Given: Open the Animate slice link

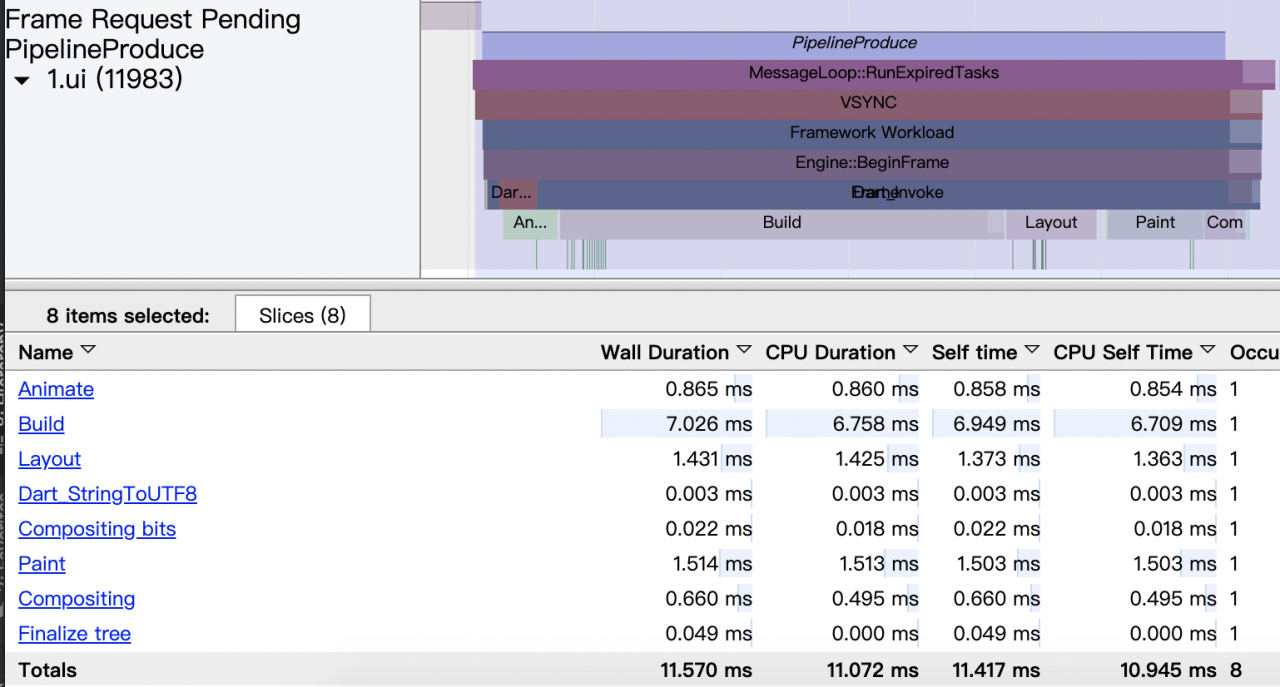Looking at the screenshot, I should pos(56,389).
